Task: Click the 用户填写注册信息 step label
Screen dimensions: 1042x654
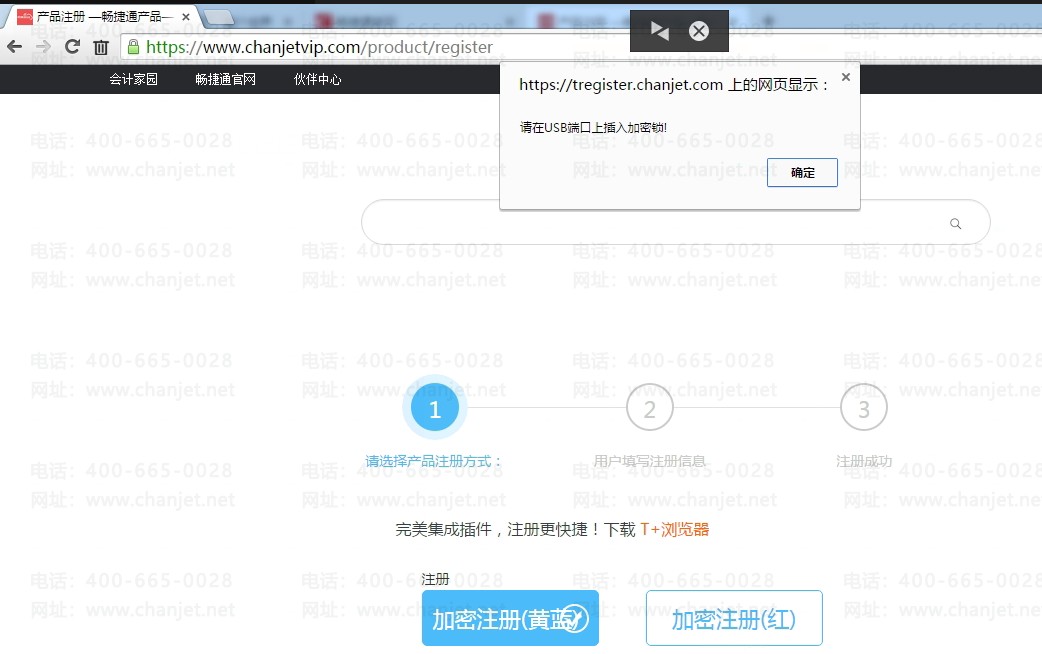Action: [x=649, y=461]
